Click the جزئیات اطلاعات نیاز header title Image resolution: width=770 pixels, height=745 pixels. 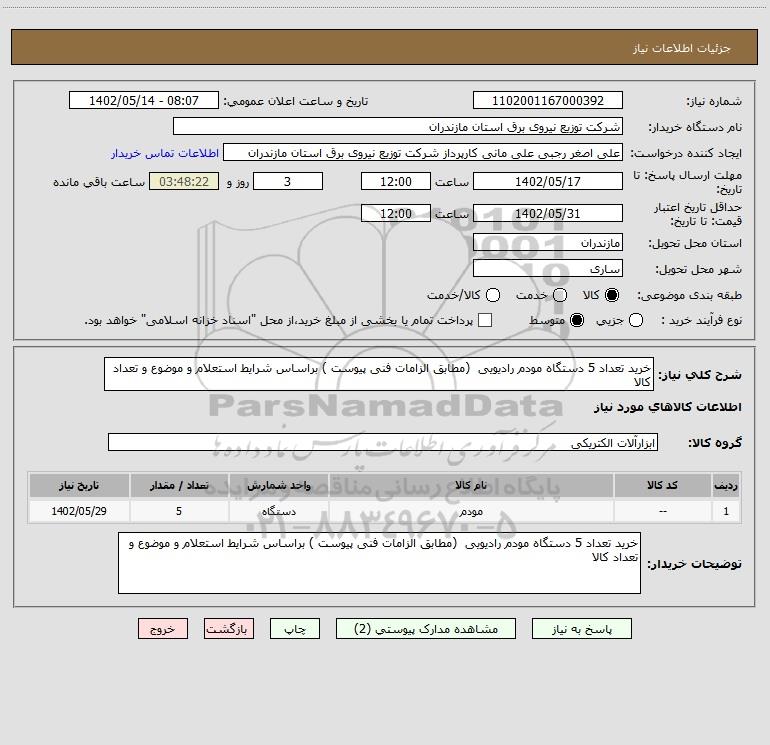click(x=681, y=48)
